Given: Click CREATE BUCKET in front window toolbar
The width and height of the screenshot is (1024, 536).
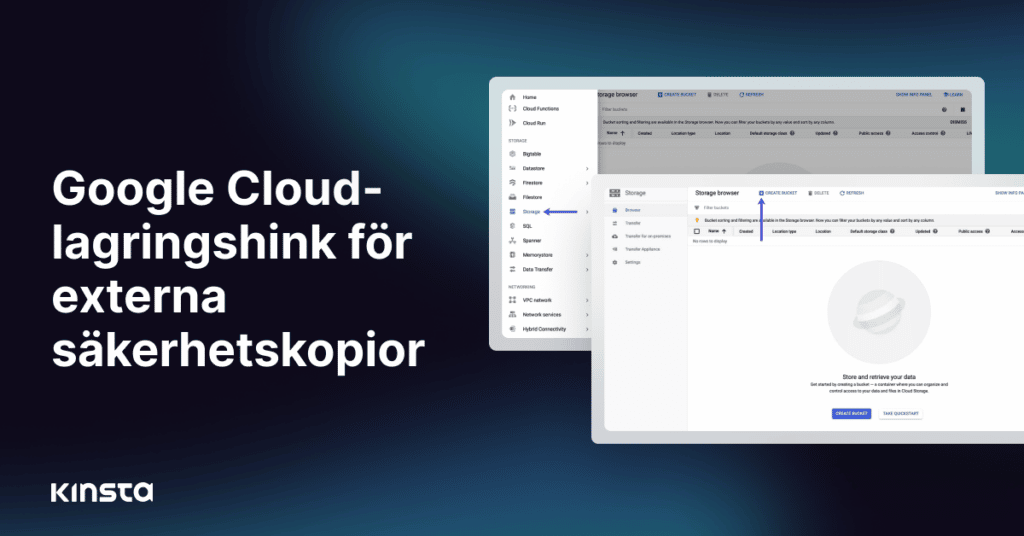Looking at the screenshot, I should click(778, 193).
